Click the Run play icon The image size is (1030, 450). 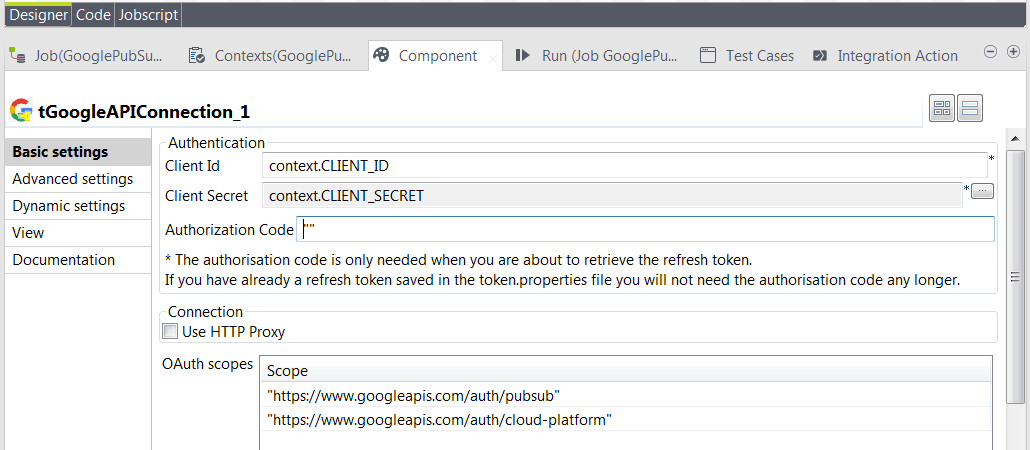click(x=522, y=55)
